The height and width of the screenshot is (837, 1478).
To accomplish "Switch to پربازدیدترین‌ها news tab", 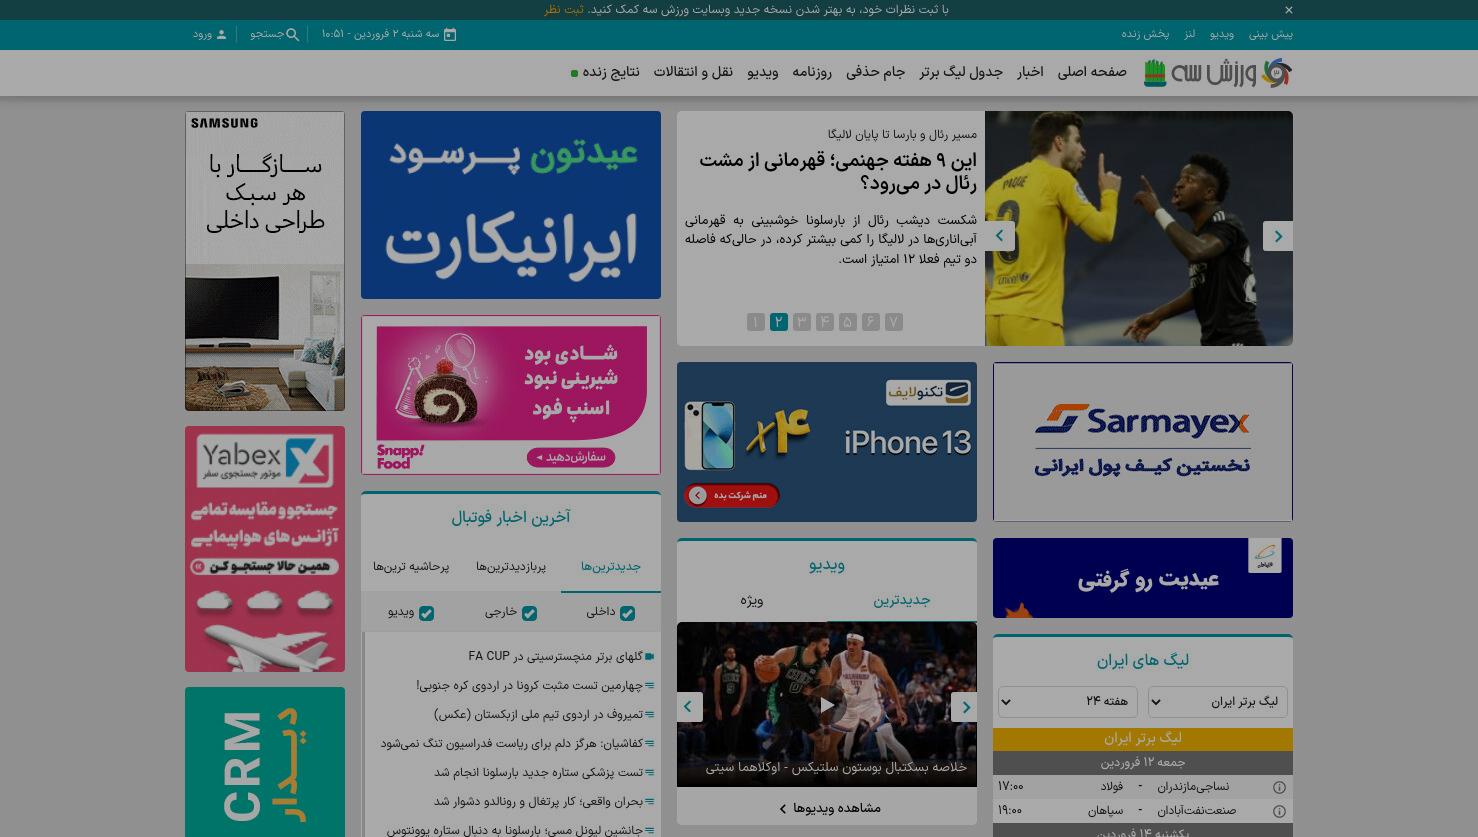I will point(511,567).
